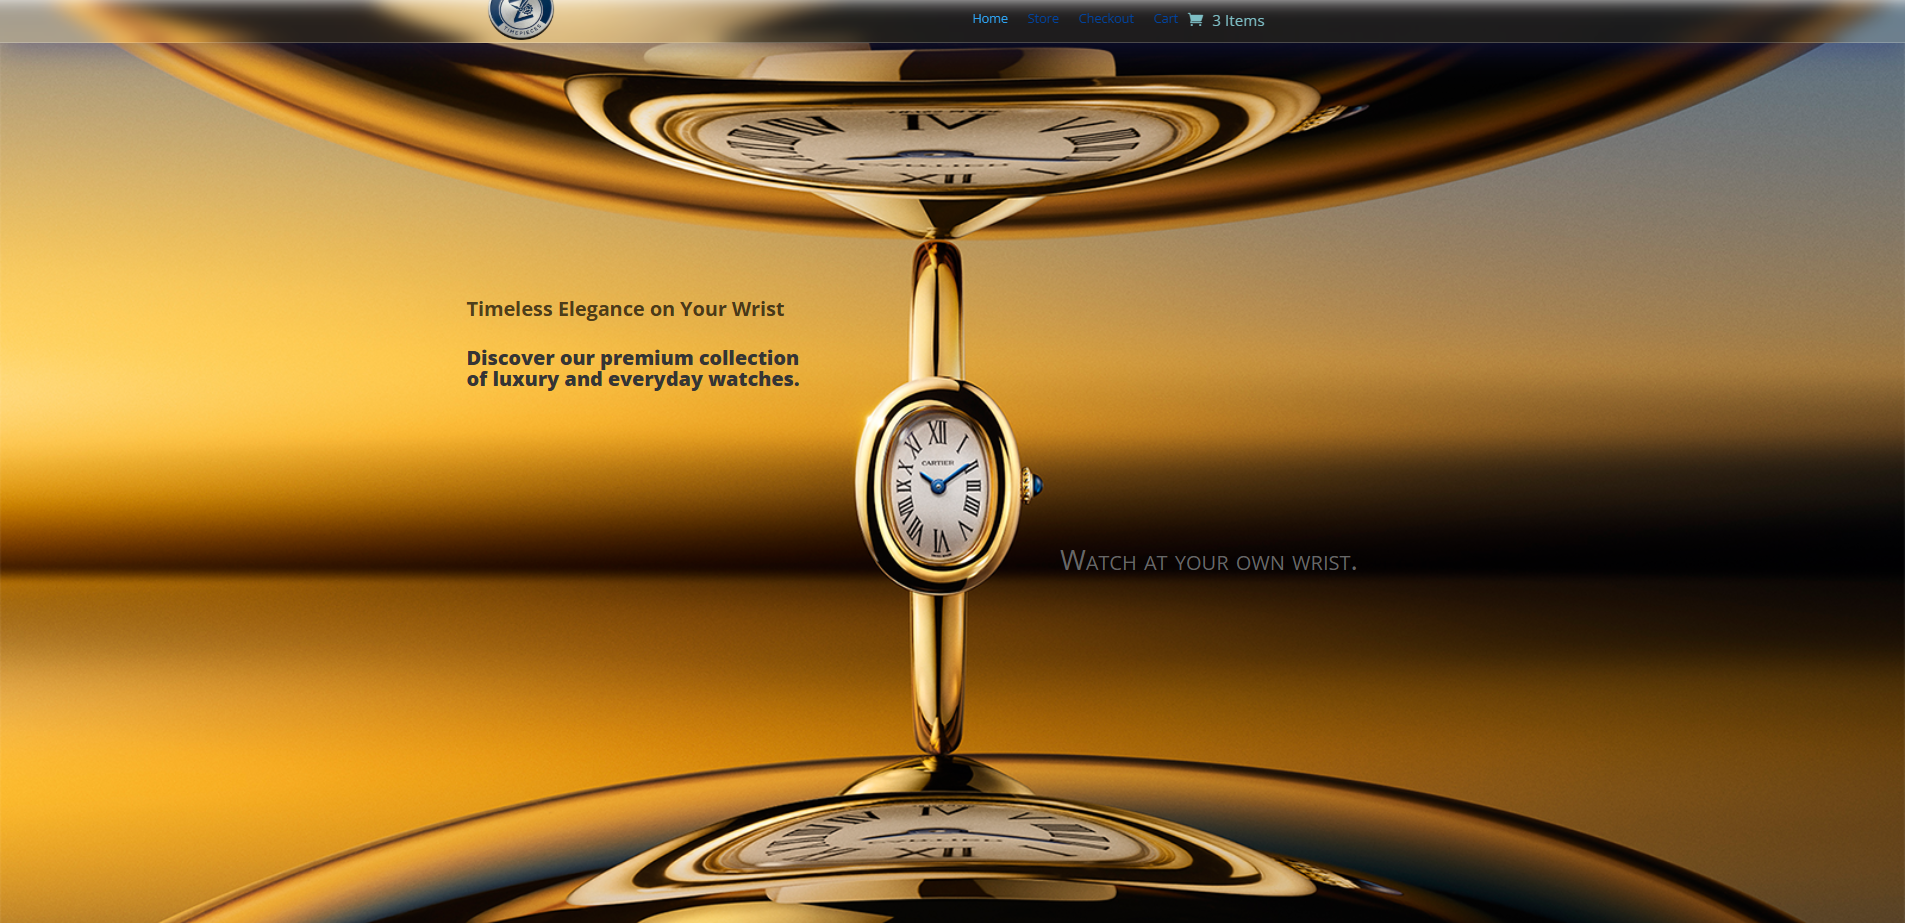Viewport: 1905px width, 923px height.
Task: Open the Store menu item
Action: 1042,19
